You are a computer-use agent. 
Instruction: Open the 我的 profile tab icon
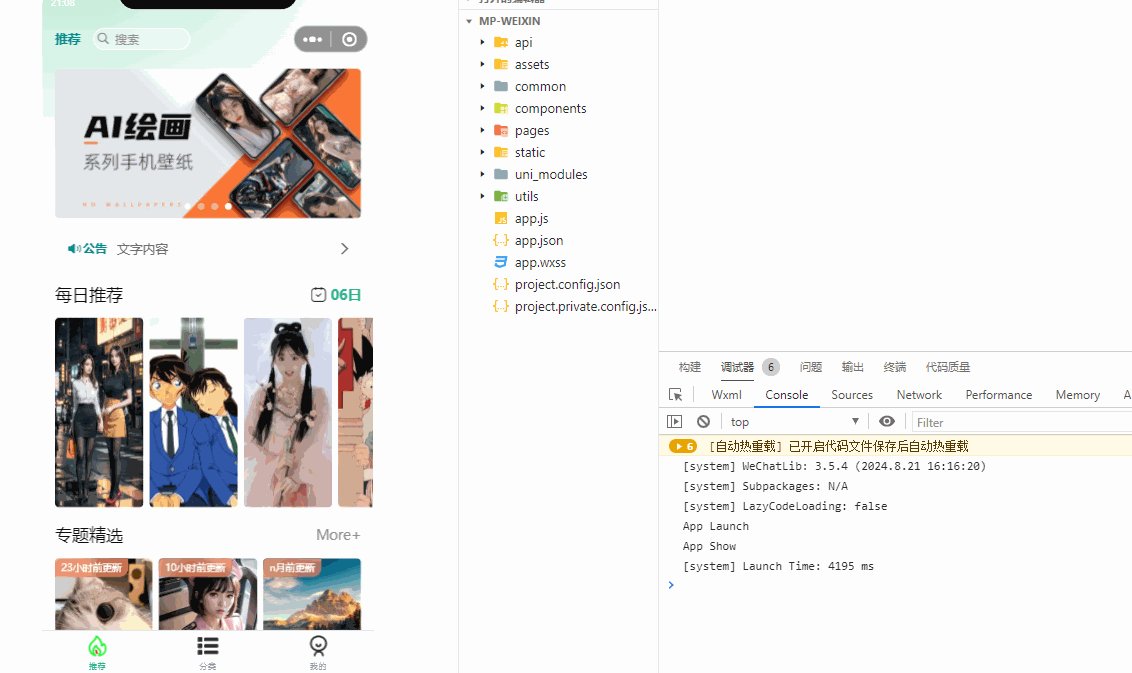pyautogui.click(x=318, y=646)
